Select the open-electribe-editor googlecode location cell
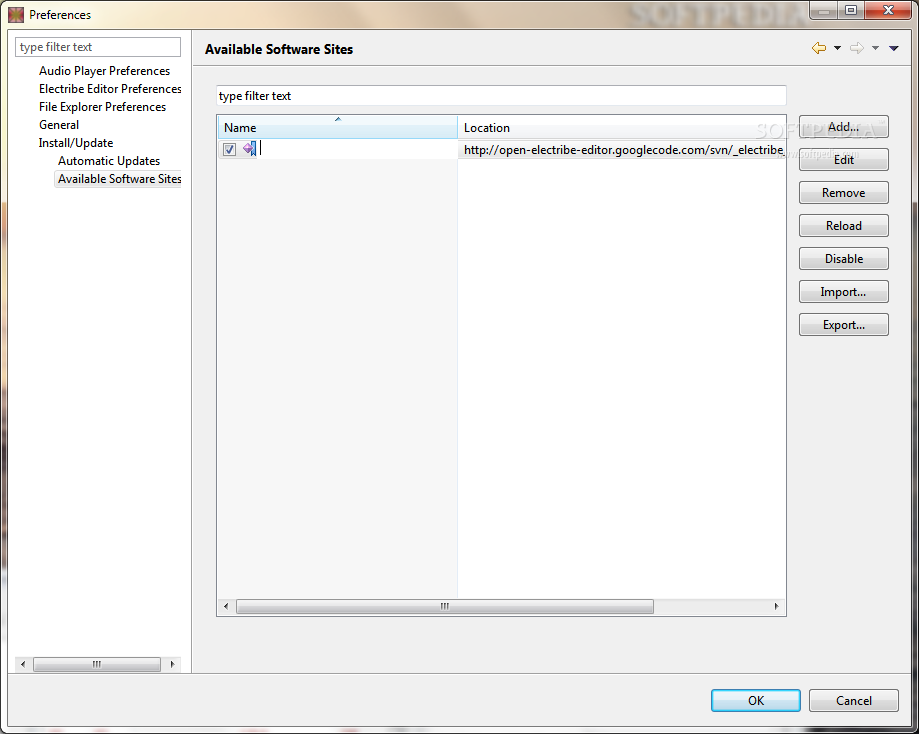 point(622,149)
